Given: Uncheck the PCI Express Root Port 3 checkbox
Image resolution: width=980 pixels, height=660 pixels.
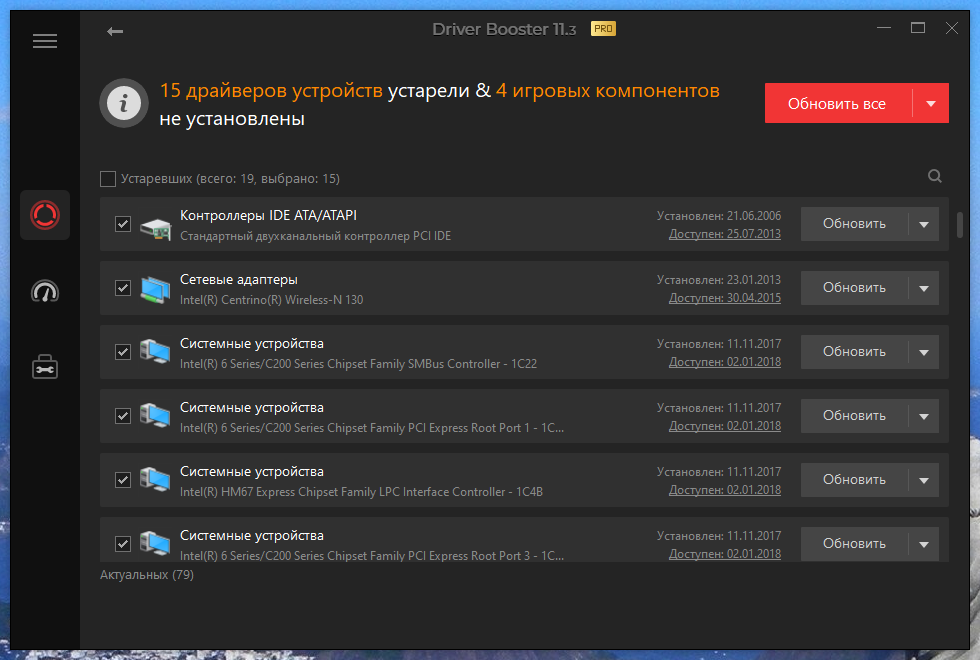Looking at the screenshot, I should point(122,544).
